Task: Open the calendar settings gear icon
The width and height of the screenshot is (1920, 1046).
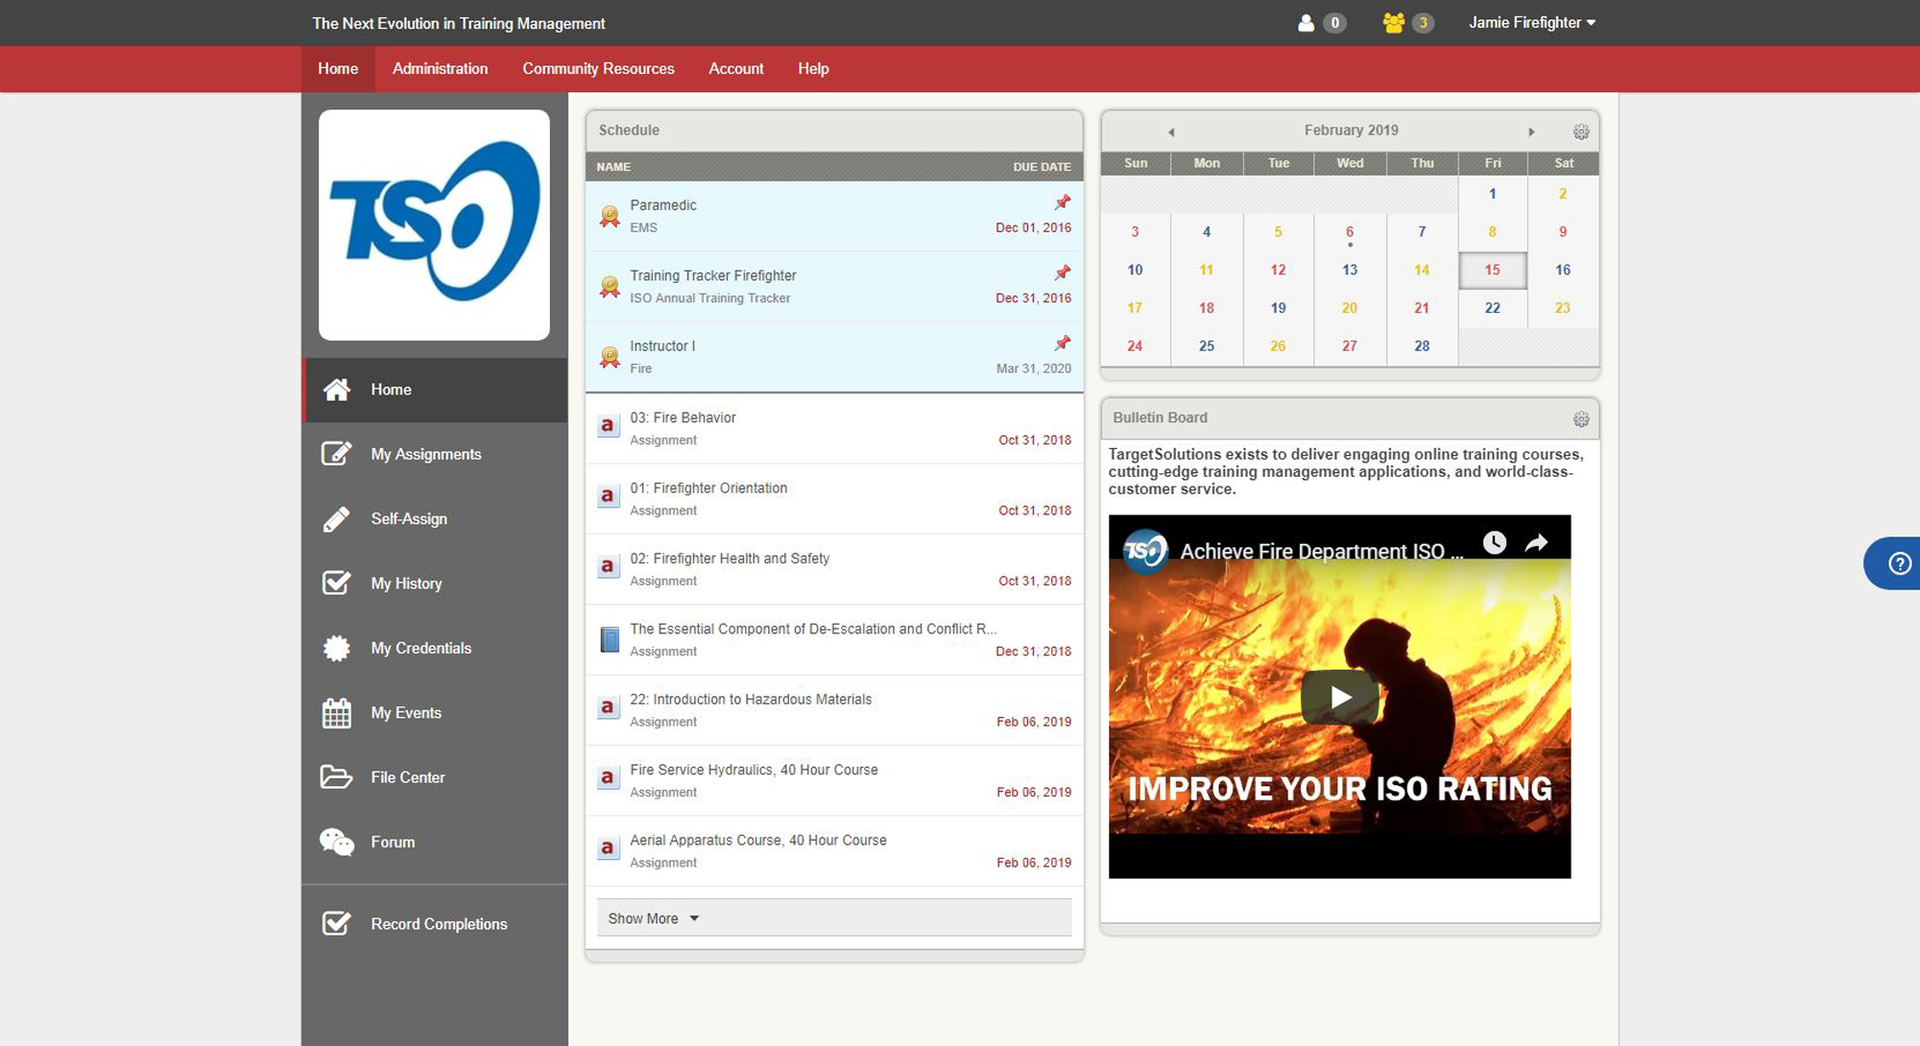Action: [x=1581, y=131]
